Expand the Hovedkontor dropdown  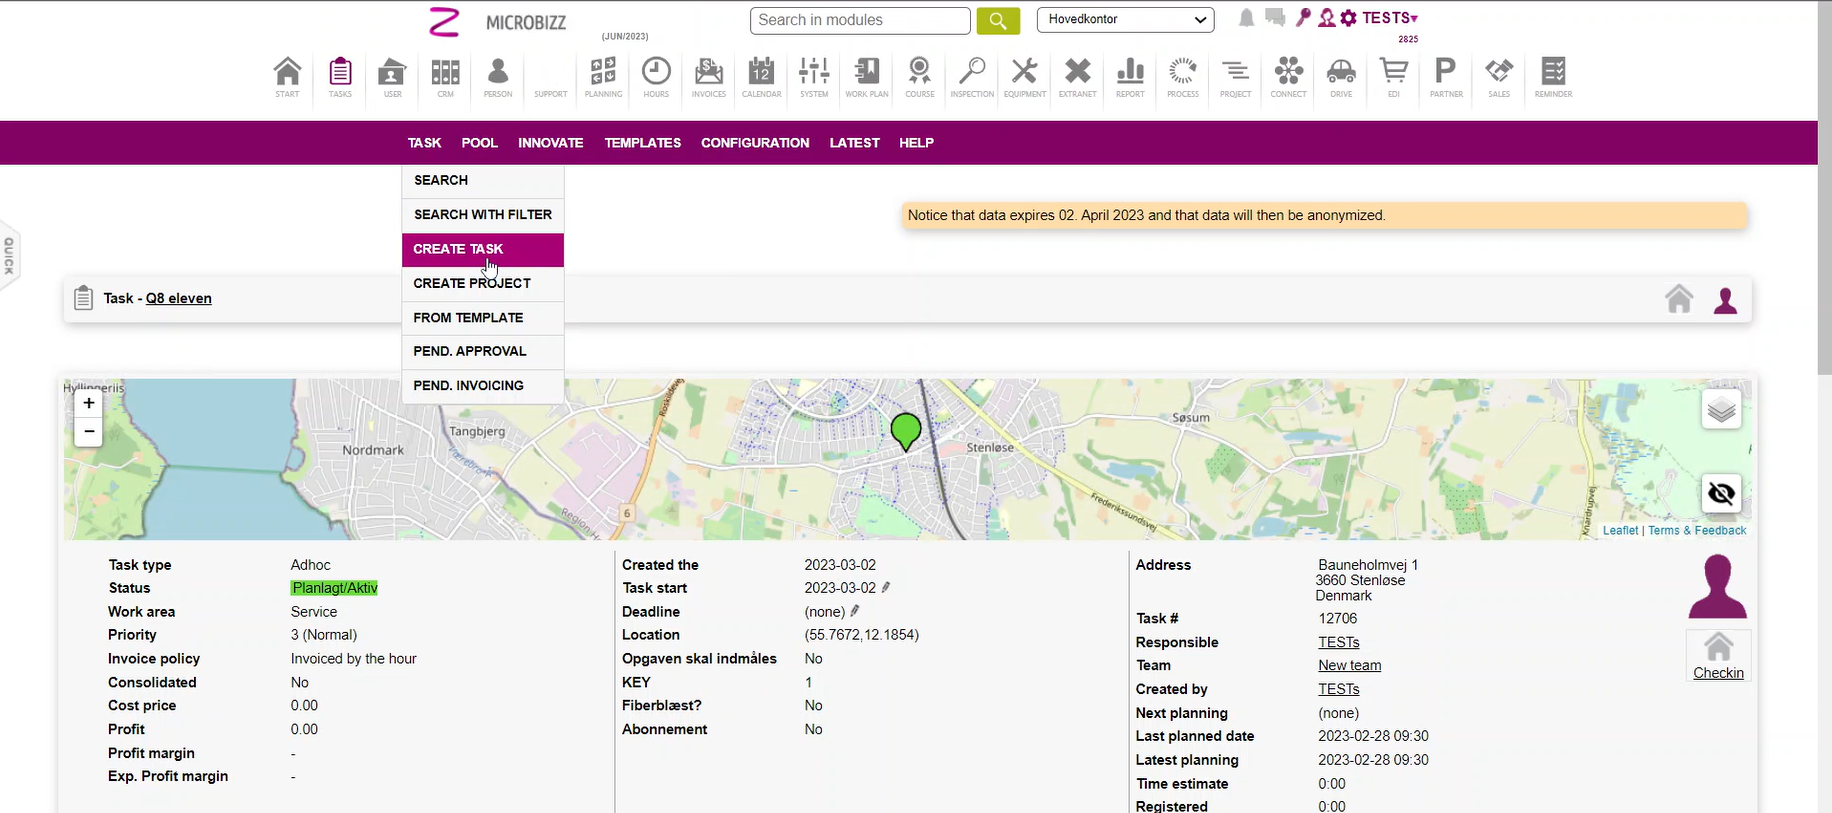pyautogui.click(x=1125, y=20)
